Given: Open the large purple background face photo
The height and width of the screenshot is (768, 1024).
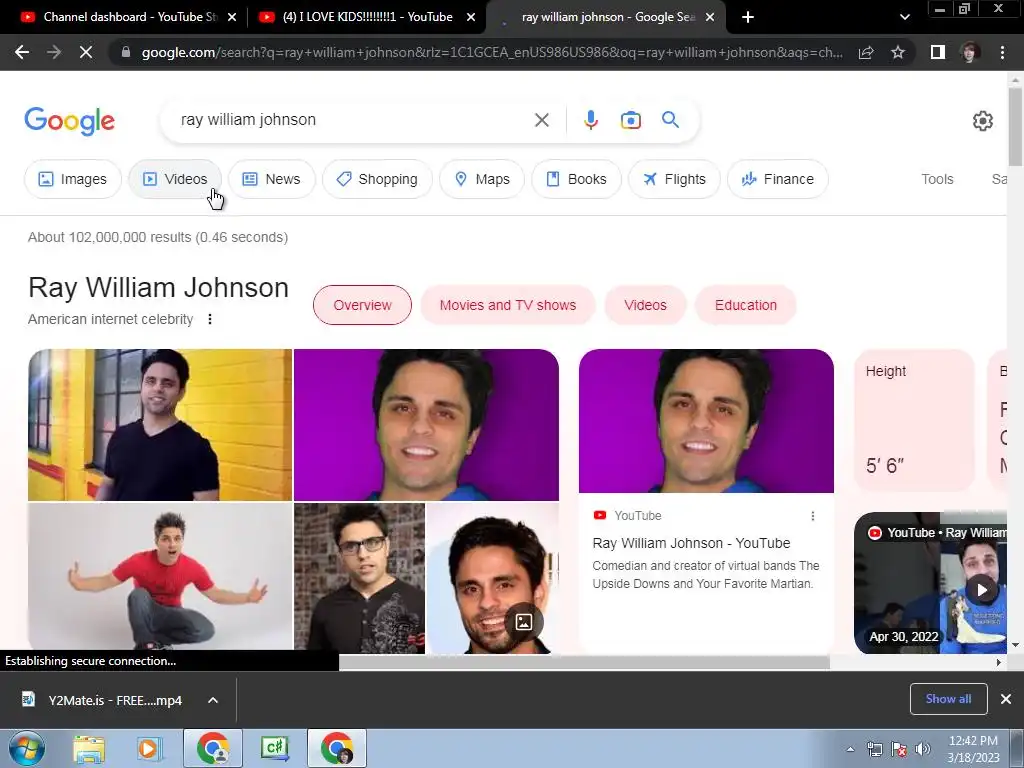Looking at the screenshot, I should click(426, 424).
